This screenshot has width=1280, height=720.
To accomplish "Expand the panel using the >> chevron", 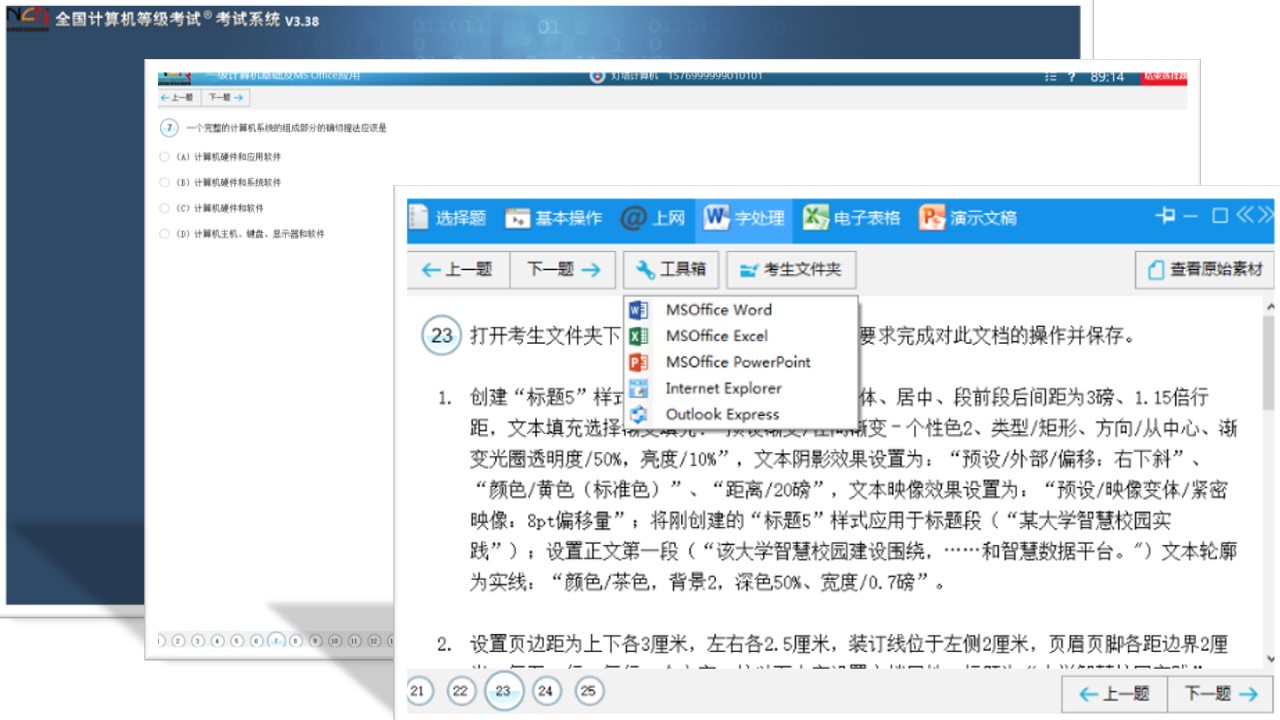I will point(1266,216).
